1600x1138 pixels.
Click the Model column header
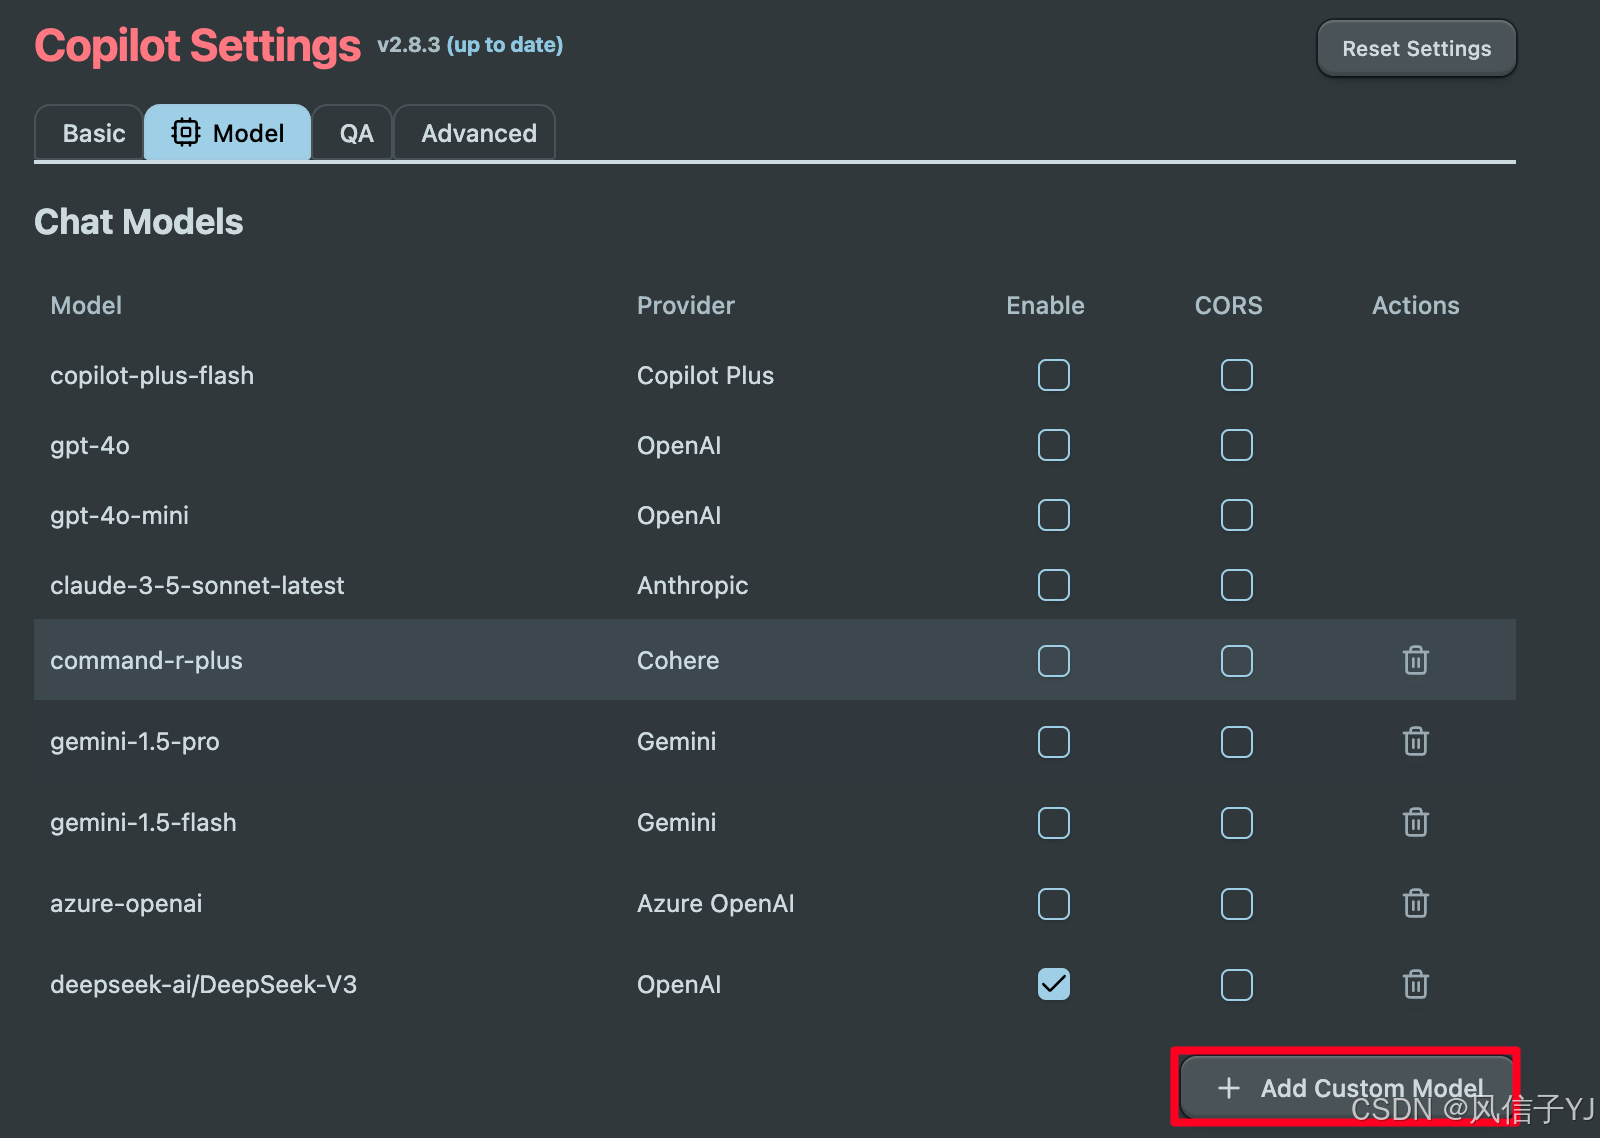click(86, 306)
